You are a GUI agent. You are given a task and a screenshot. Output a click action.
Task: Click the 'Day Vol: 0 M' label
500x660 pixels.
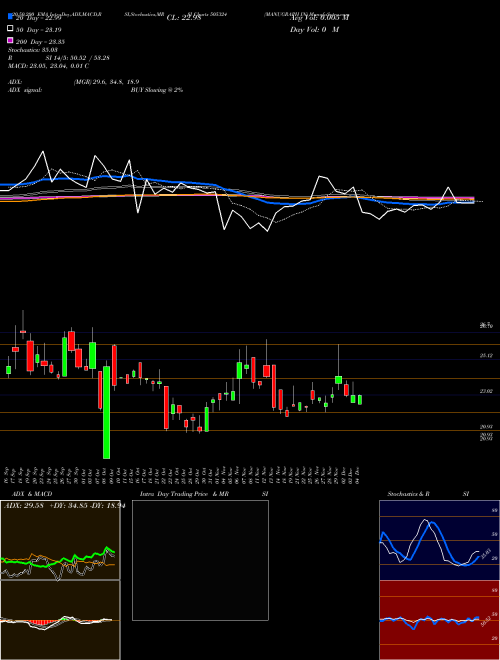pos(314,30)
